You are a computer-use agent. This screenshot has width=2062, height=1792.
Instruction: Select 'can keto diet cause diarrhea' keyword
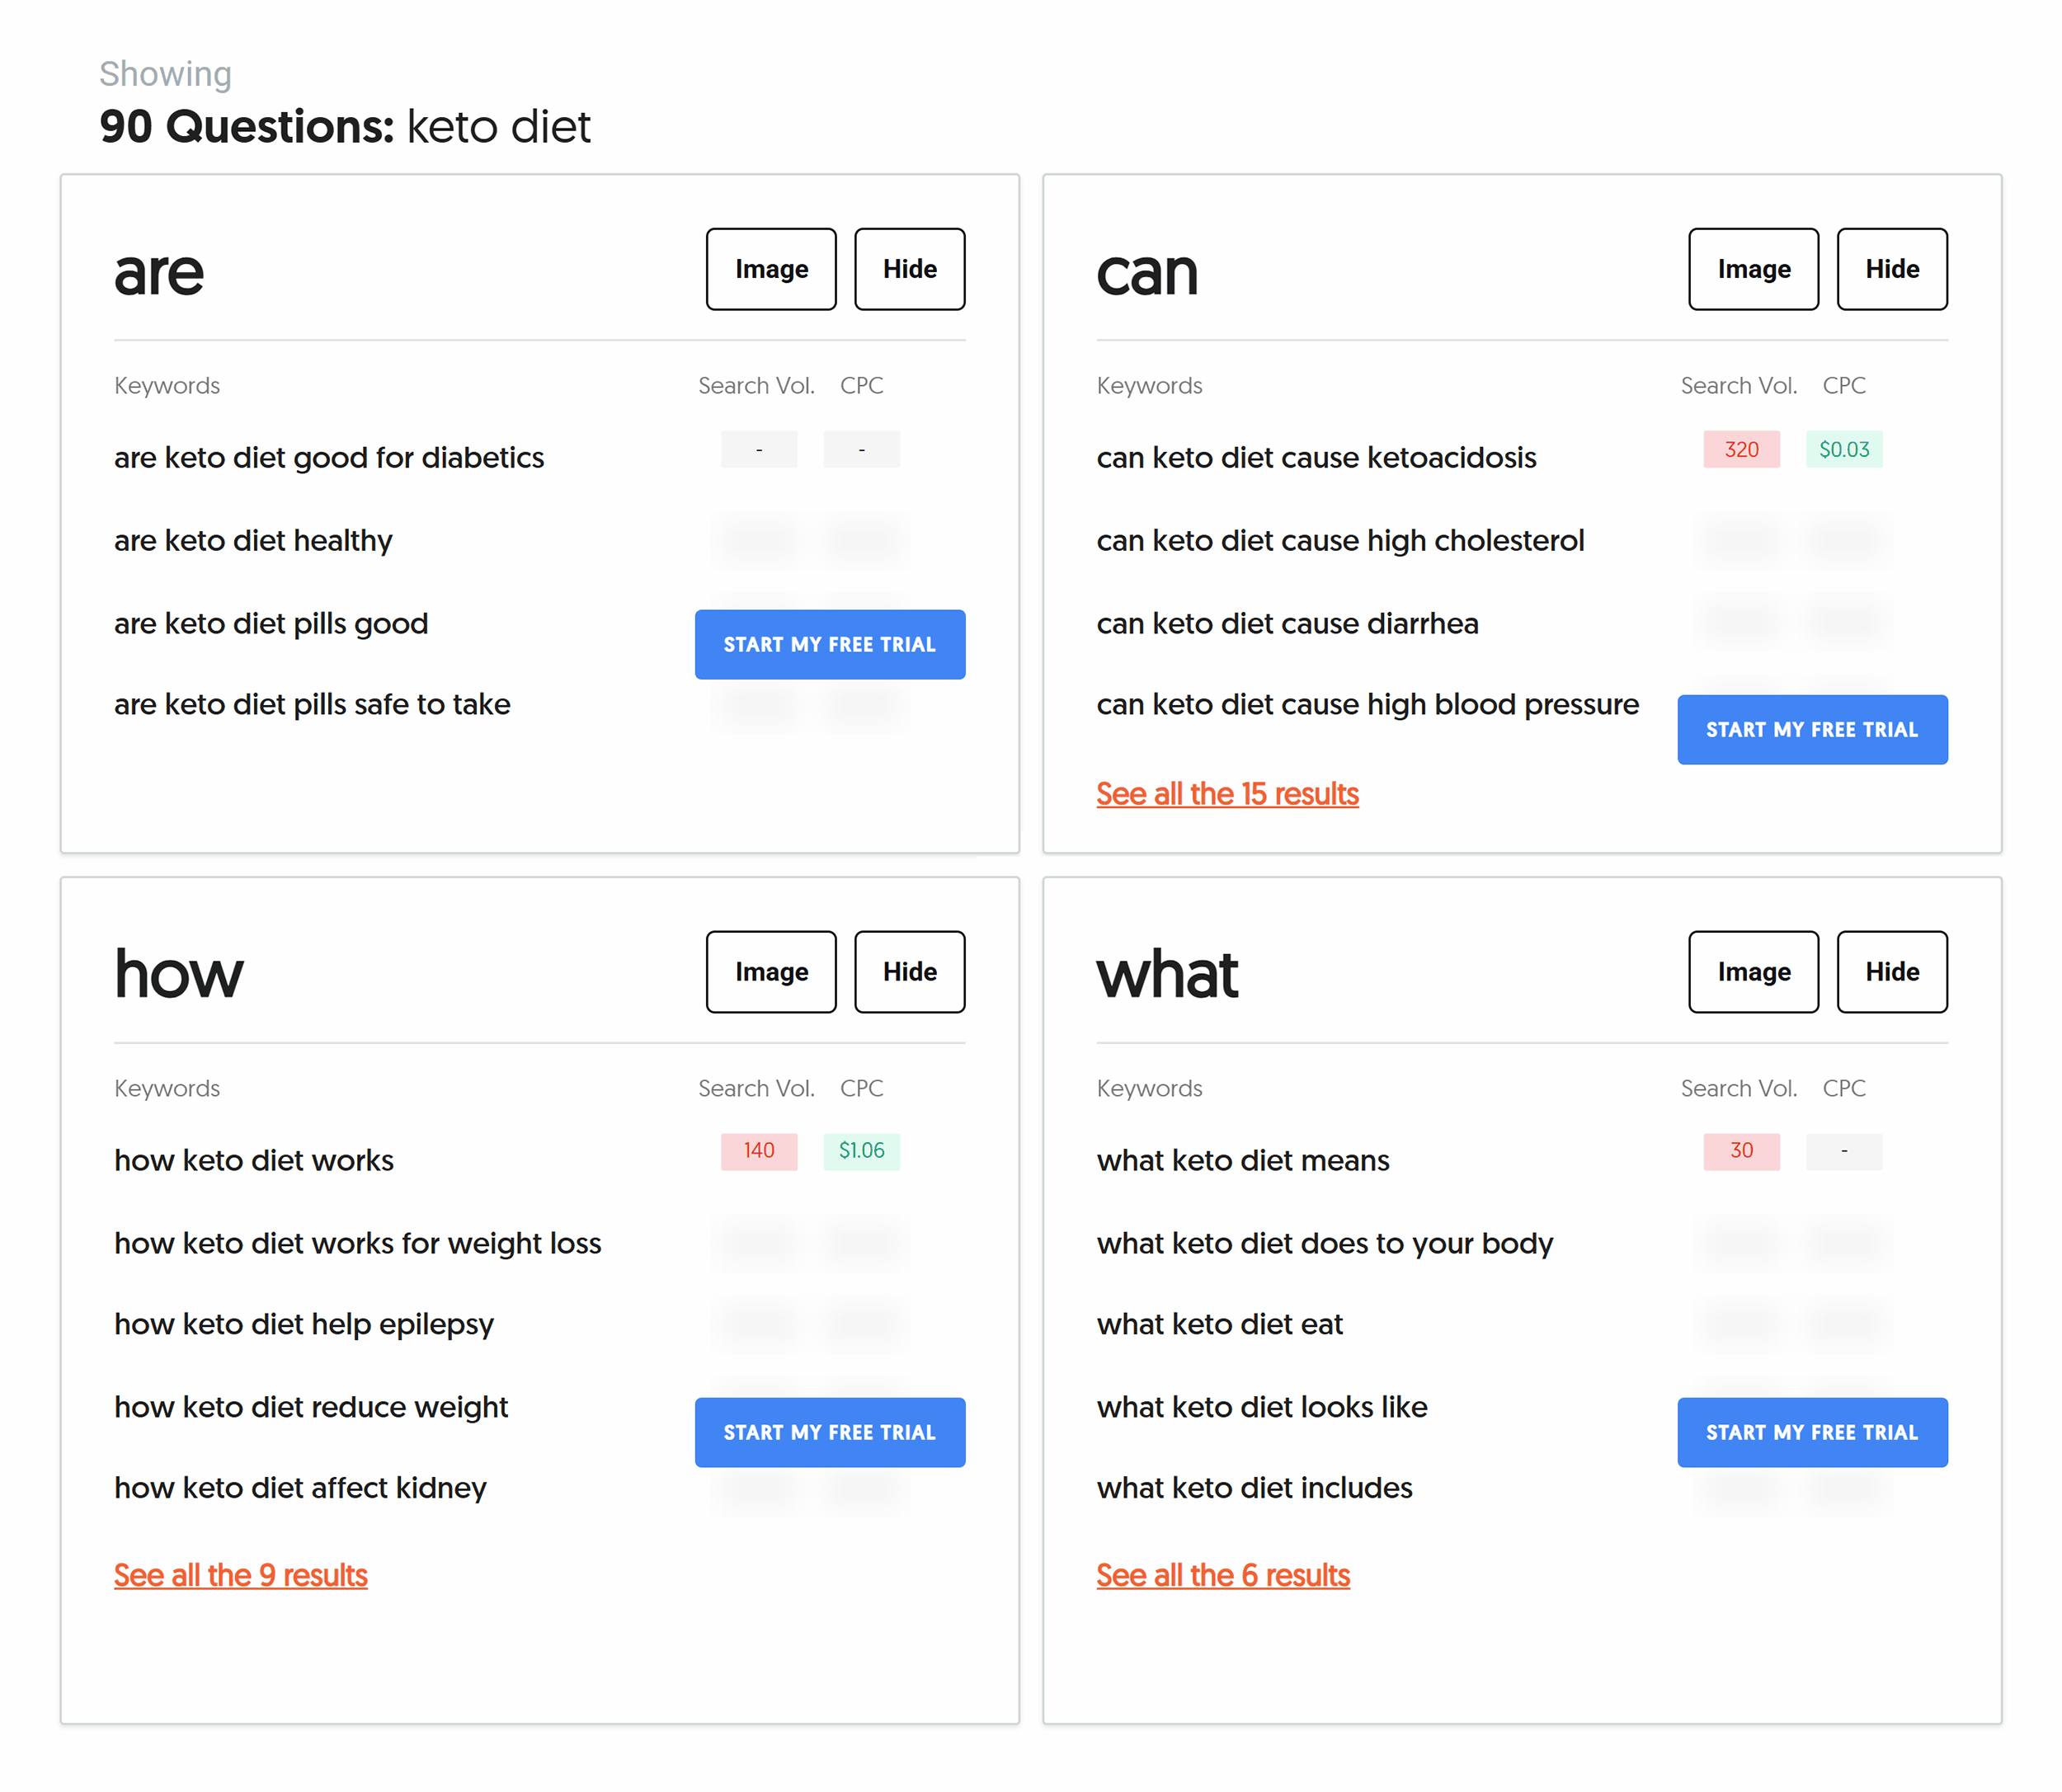[x=1287, y=623]
